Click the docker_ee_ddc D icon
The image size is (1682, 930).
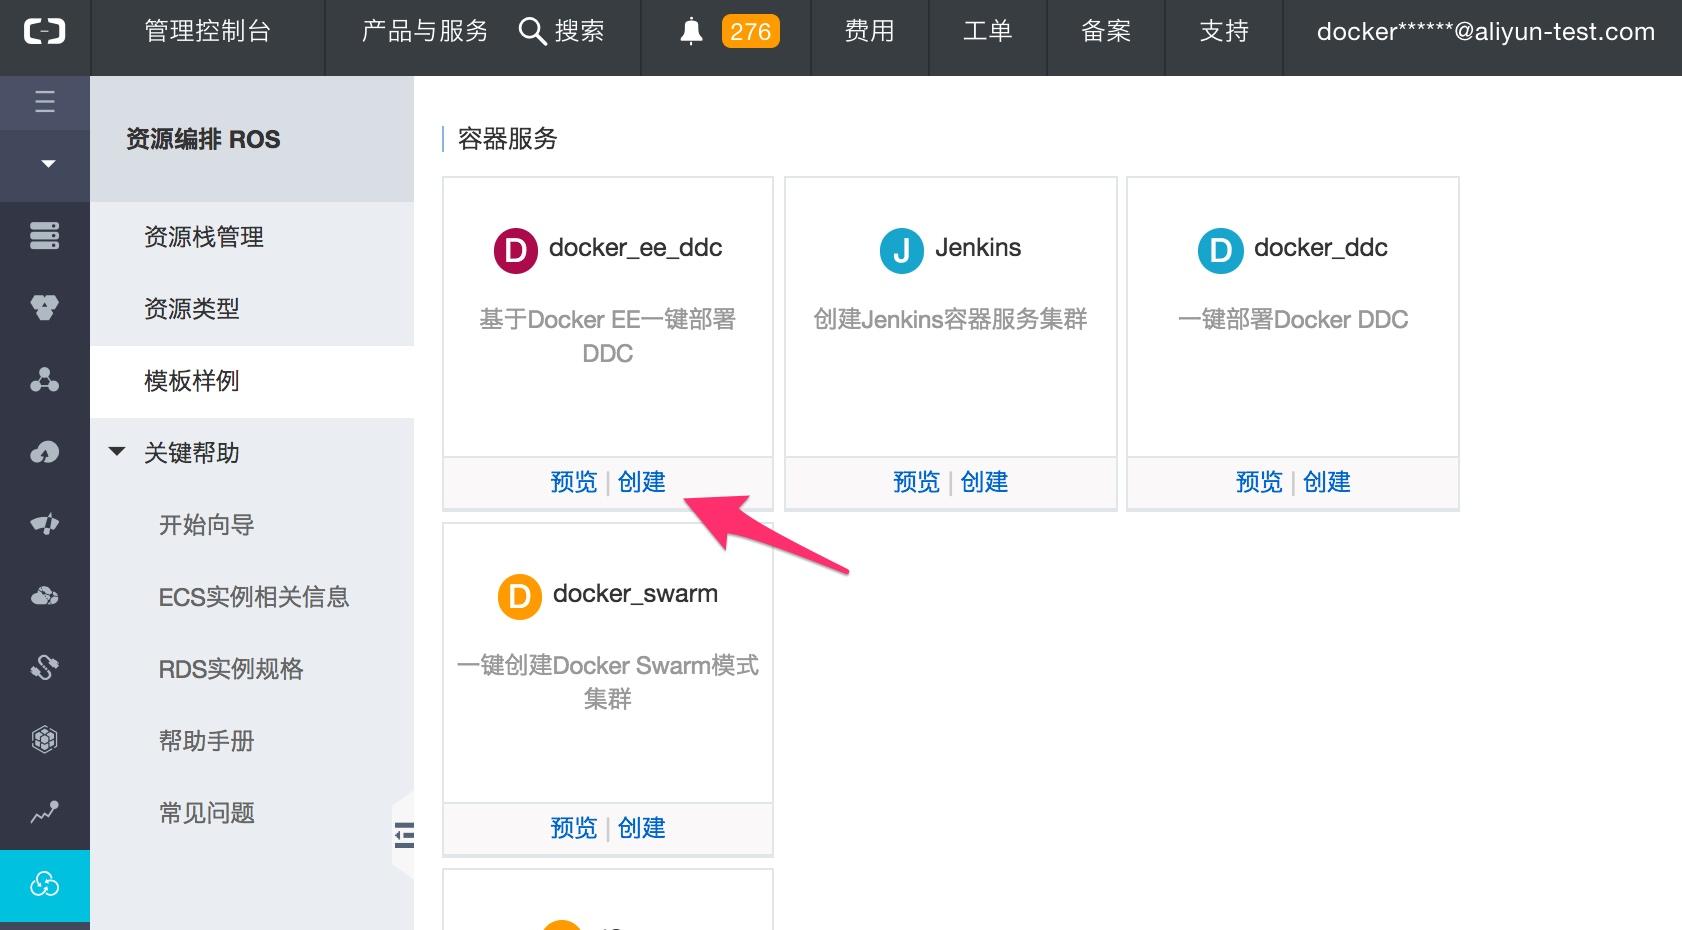click(516, 250)
